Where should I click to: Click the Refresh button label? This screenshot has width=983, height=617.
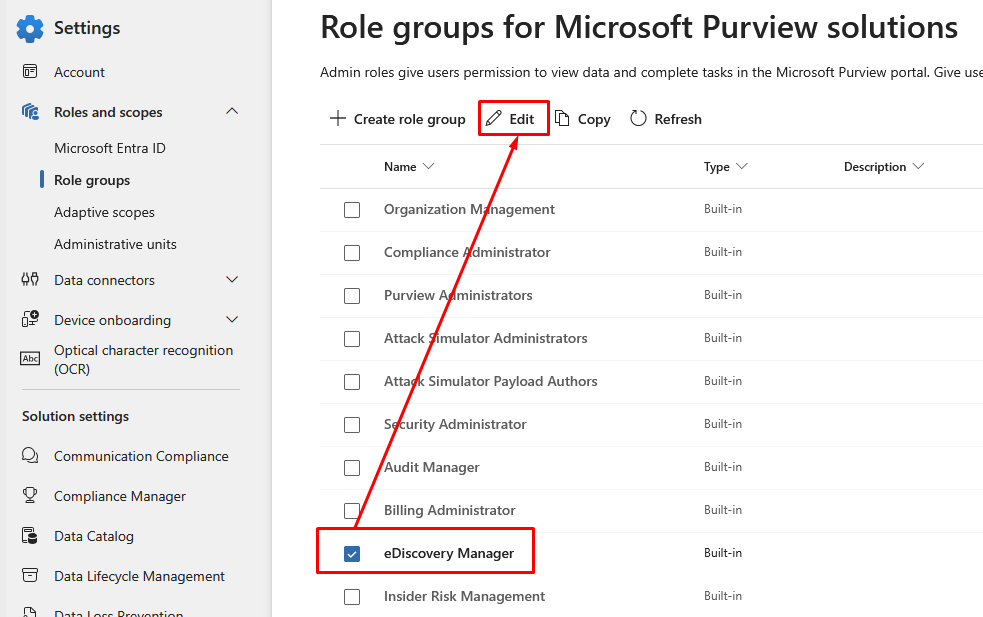(678, 119)
